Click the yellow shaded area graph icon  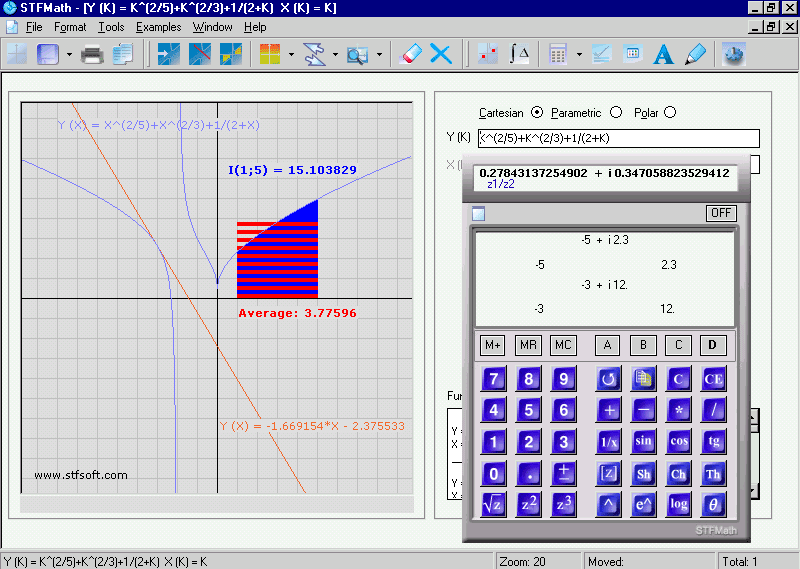(x=231, y=54)
